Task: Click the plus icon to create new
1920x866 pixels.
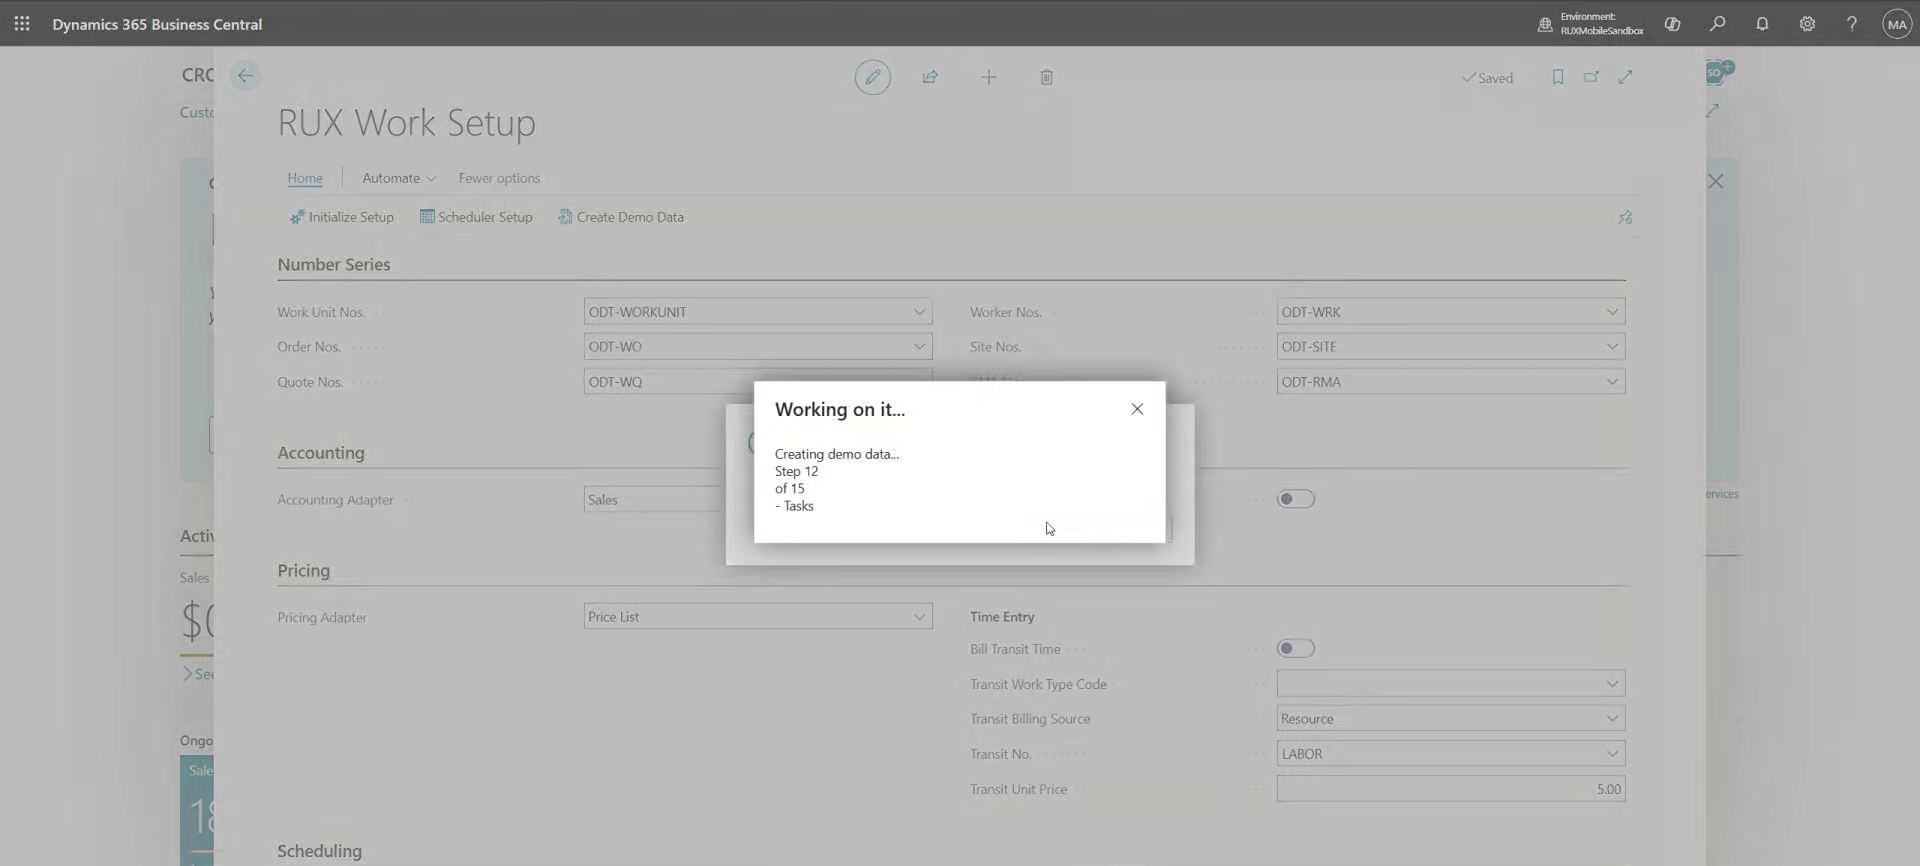Action: coord(988,77)
